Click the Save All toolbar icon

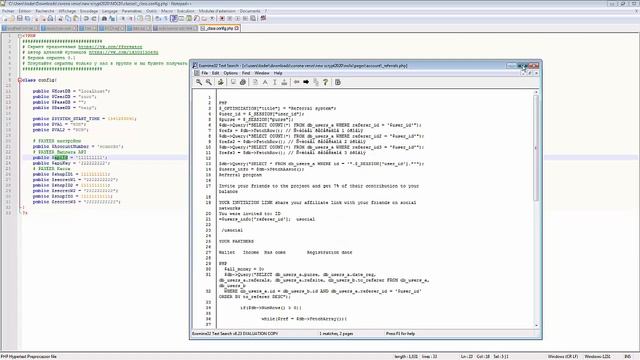coord(27,18)
